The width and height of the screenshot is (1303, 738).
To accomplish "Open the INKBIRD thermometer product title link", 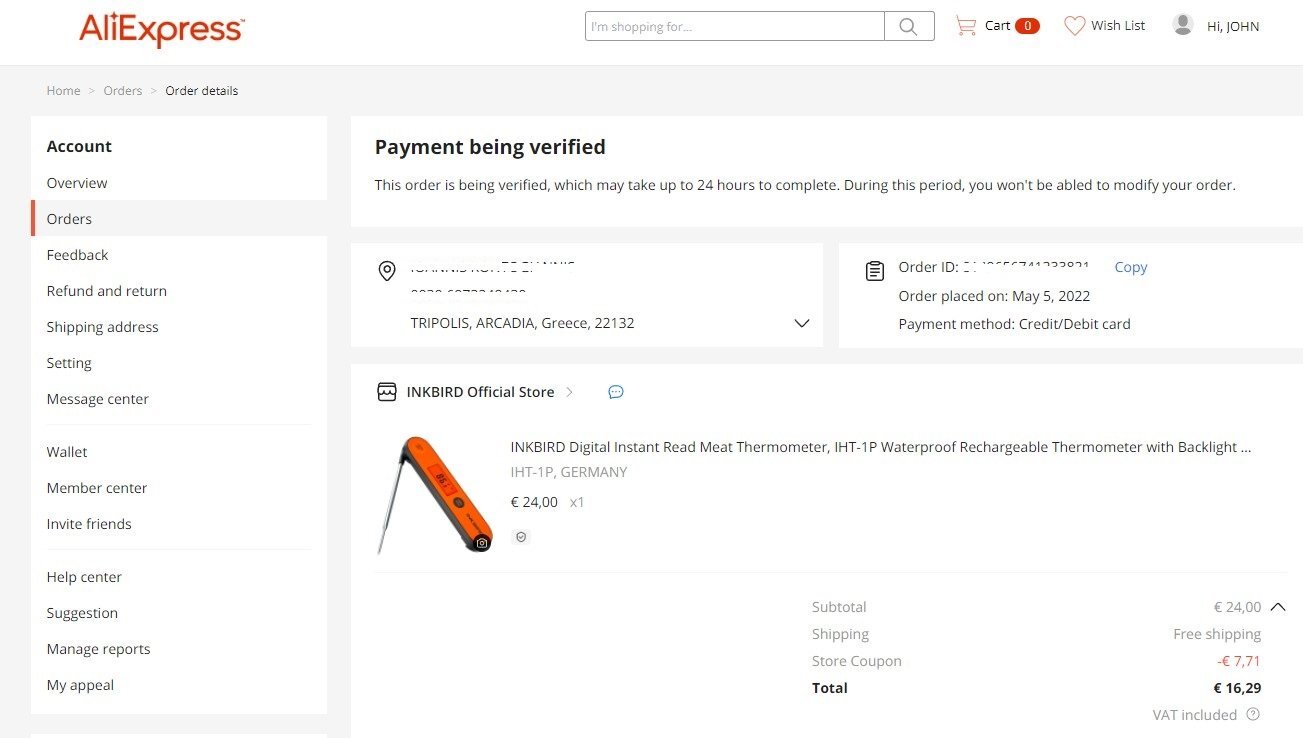I will click(x=881, y=447).
